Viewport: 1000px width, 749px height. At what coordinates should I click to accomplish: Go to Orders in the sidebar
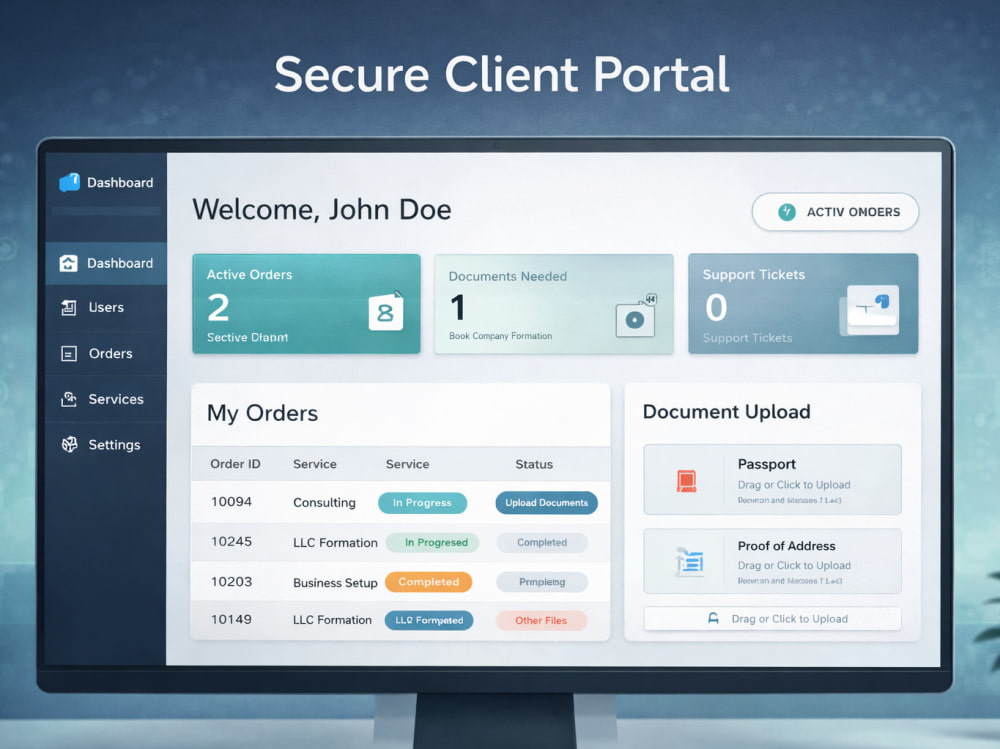106,353
